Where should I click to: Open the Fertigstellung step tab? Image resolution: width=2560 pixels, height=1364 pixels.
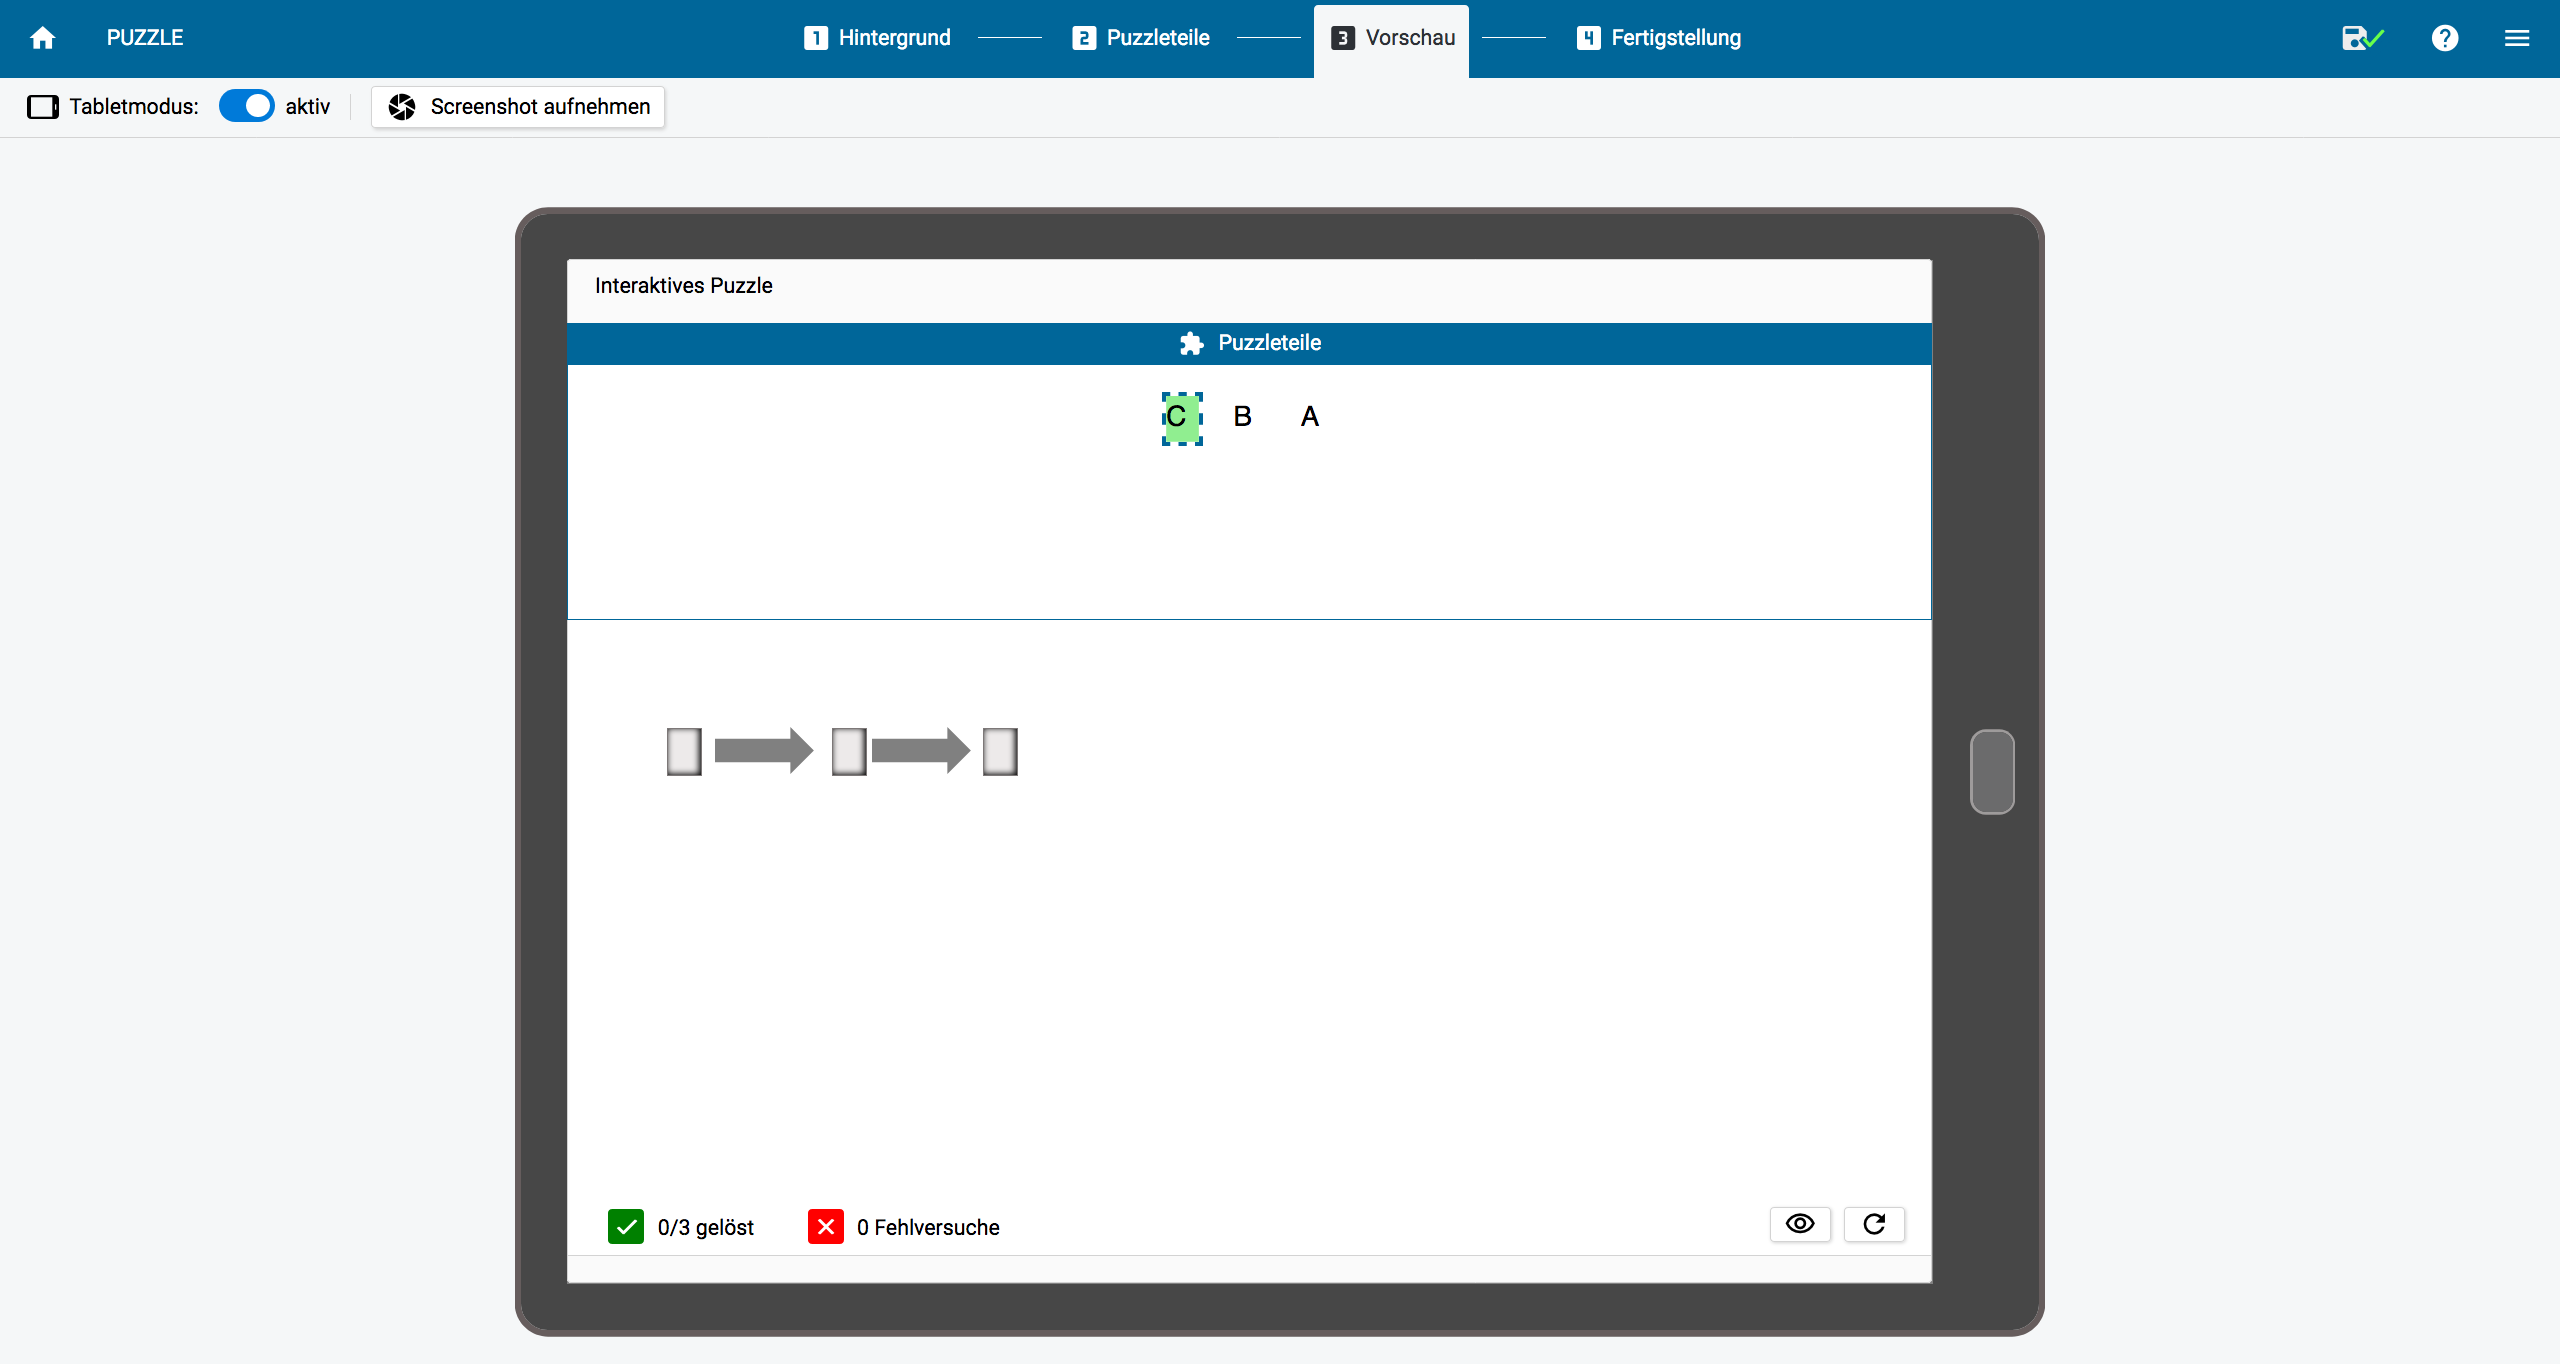tap(1659, 38)
